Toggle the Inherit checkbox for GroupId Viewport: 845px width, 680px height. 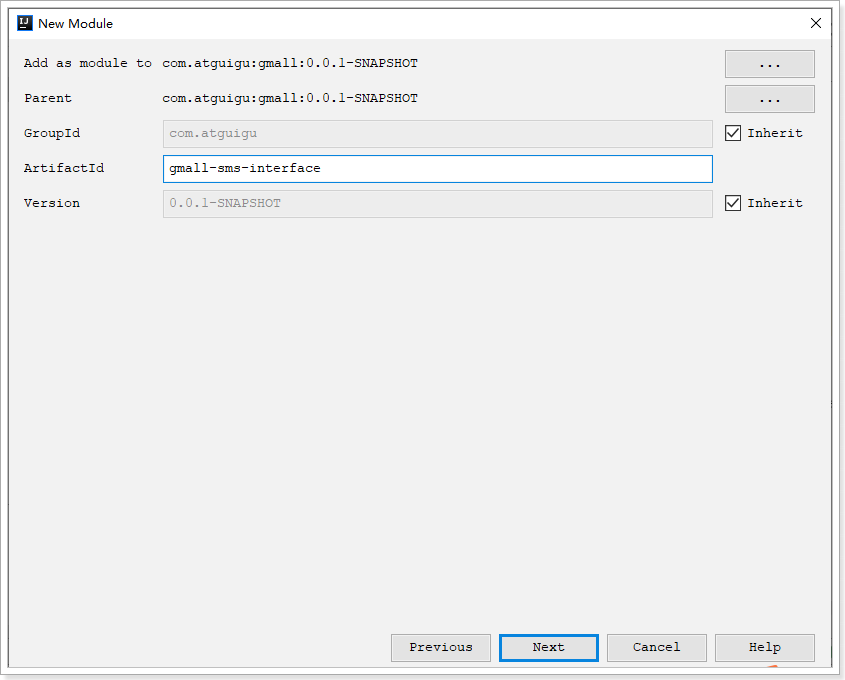coord(733,133)
